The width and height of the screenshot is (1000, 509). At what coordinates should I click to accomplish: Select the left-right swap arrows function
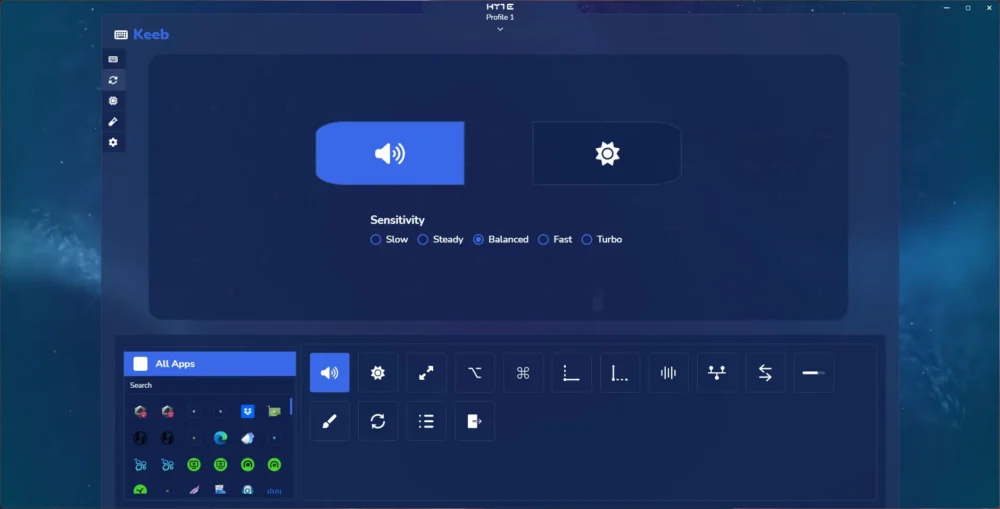click(765, 373)
